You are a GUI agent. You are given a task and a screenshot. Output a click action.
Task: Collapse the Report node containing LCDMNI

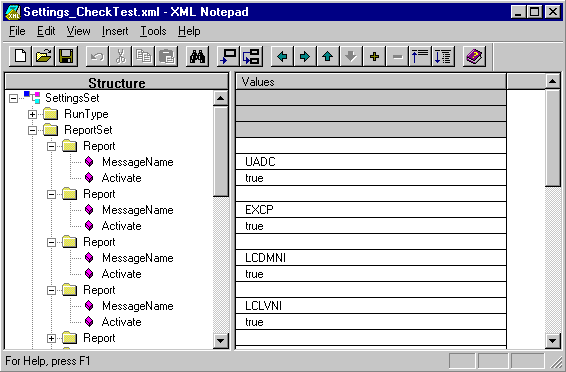tap(52, 242)
